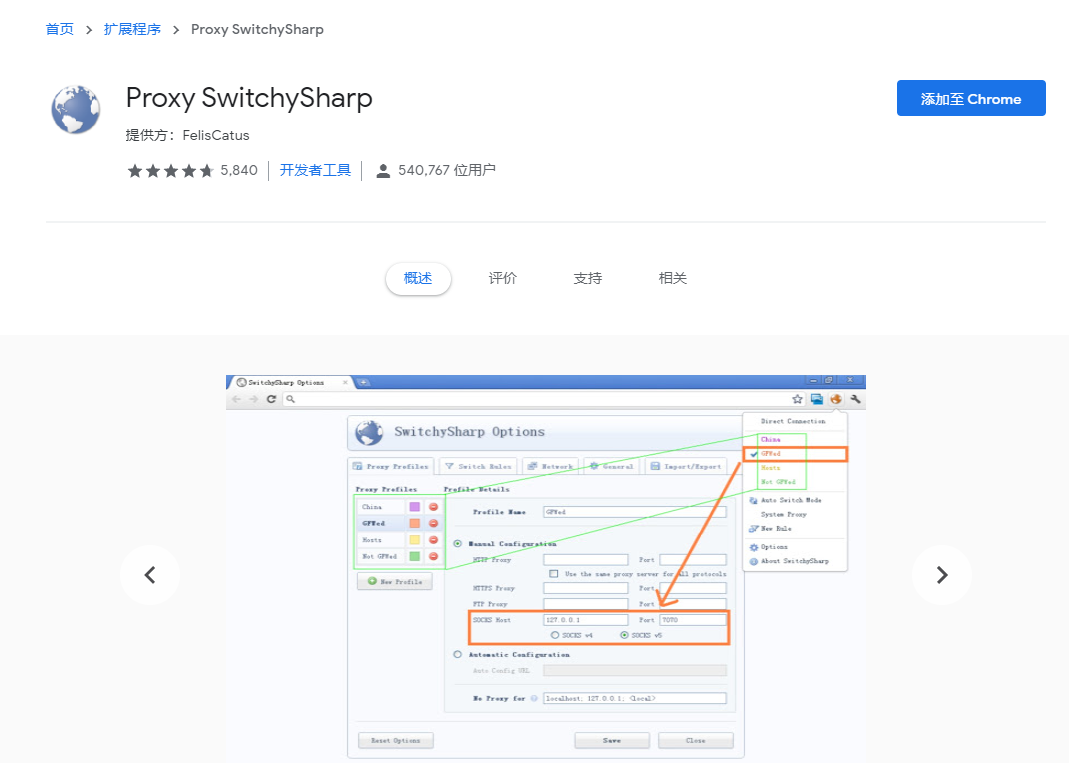Select the SOCKS v4 radio button

(x=555, y=635)
